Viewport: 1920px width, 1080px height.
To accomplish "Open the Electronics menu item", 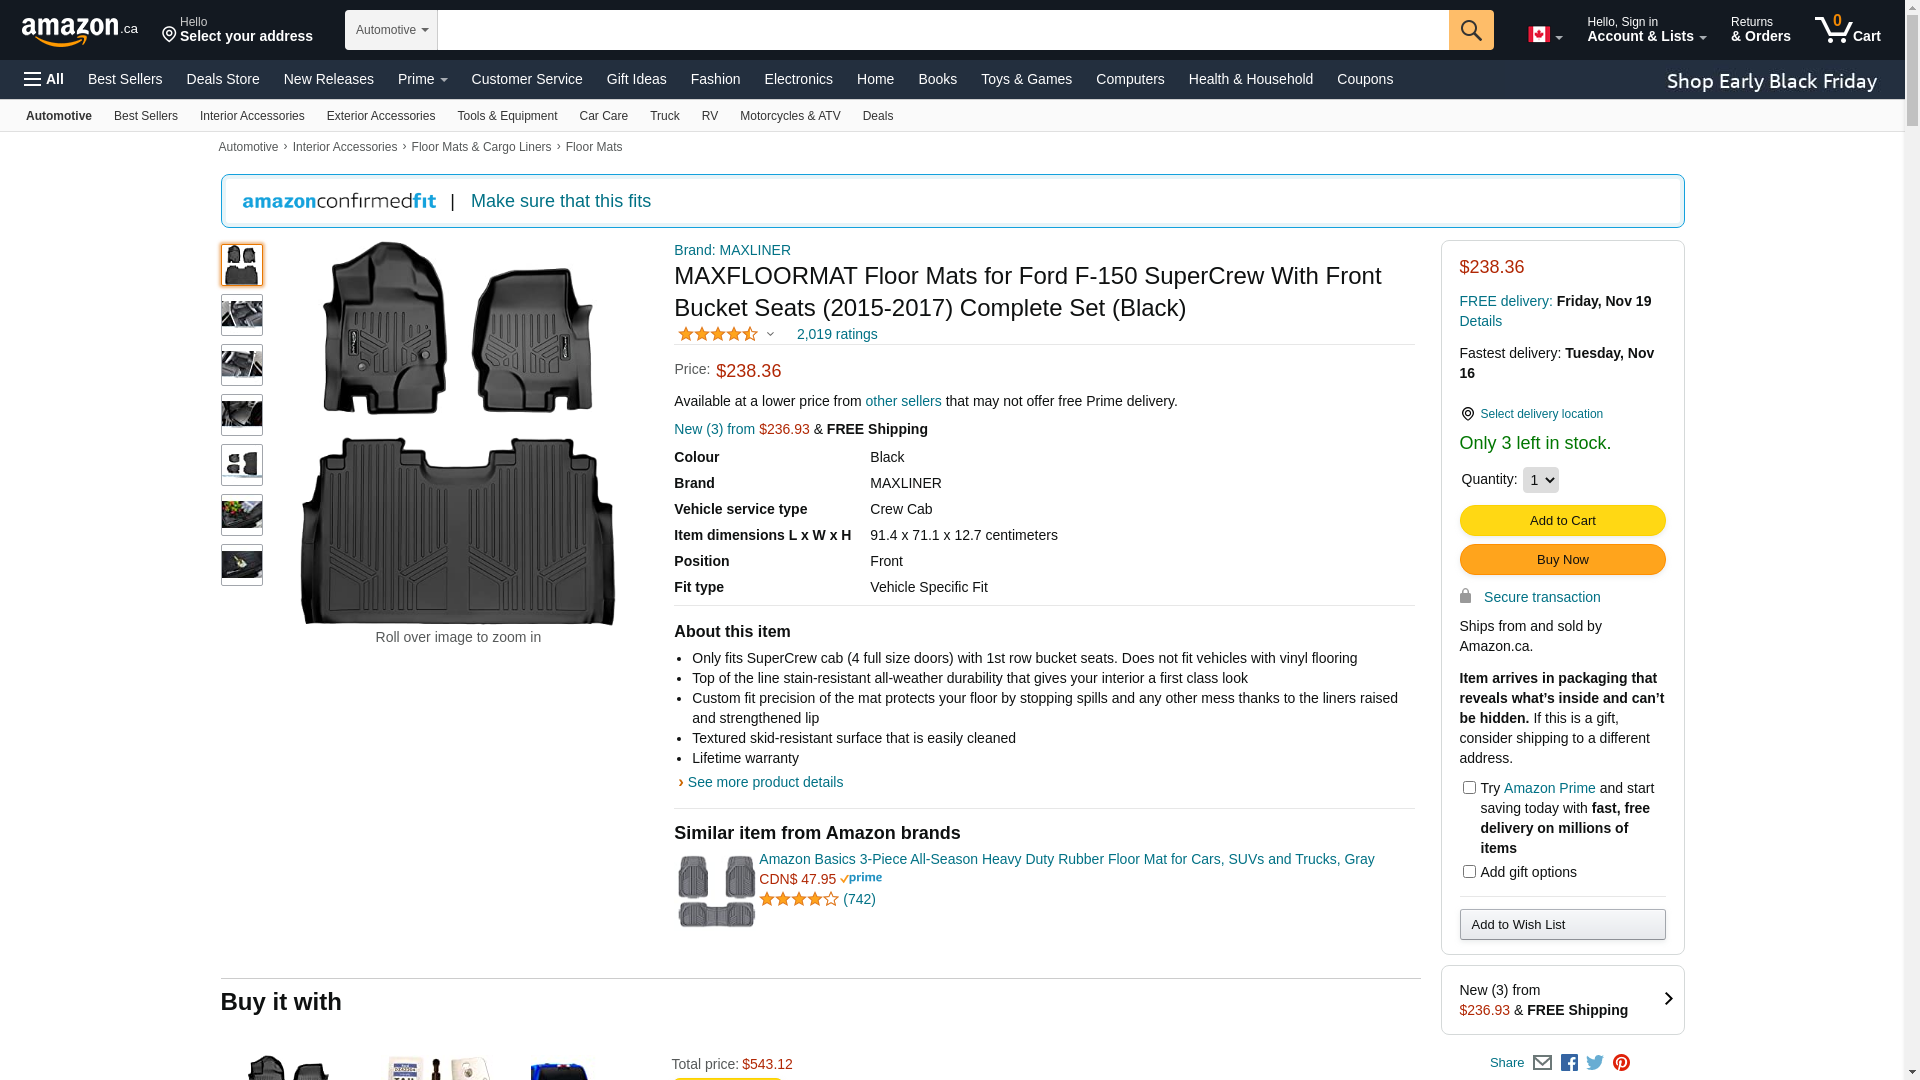I will [798, 79].
